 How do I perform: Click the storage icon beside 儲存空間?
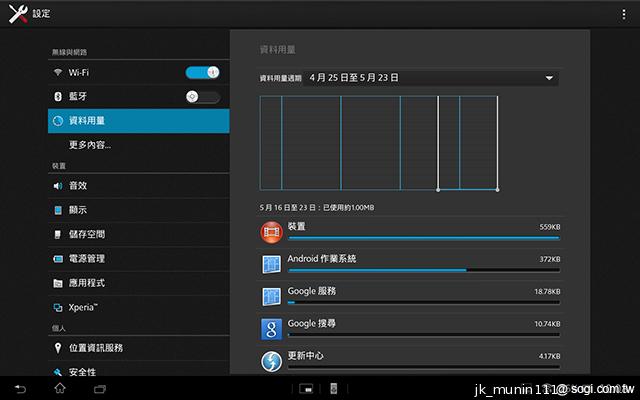[x=58, y=234]
